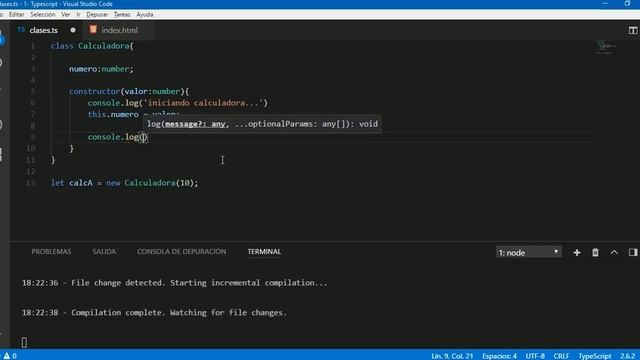Open the Depurar menu
Viewport: 640px width, 360px height.
(x=97, y=15)
